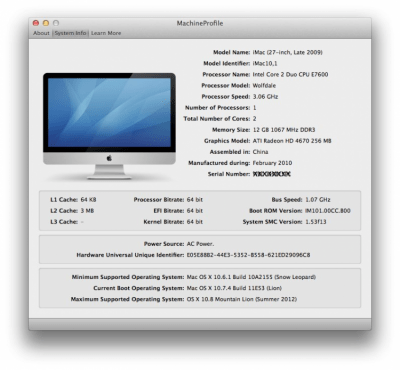Click the Apple logo on the iMac

109,158
